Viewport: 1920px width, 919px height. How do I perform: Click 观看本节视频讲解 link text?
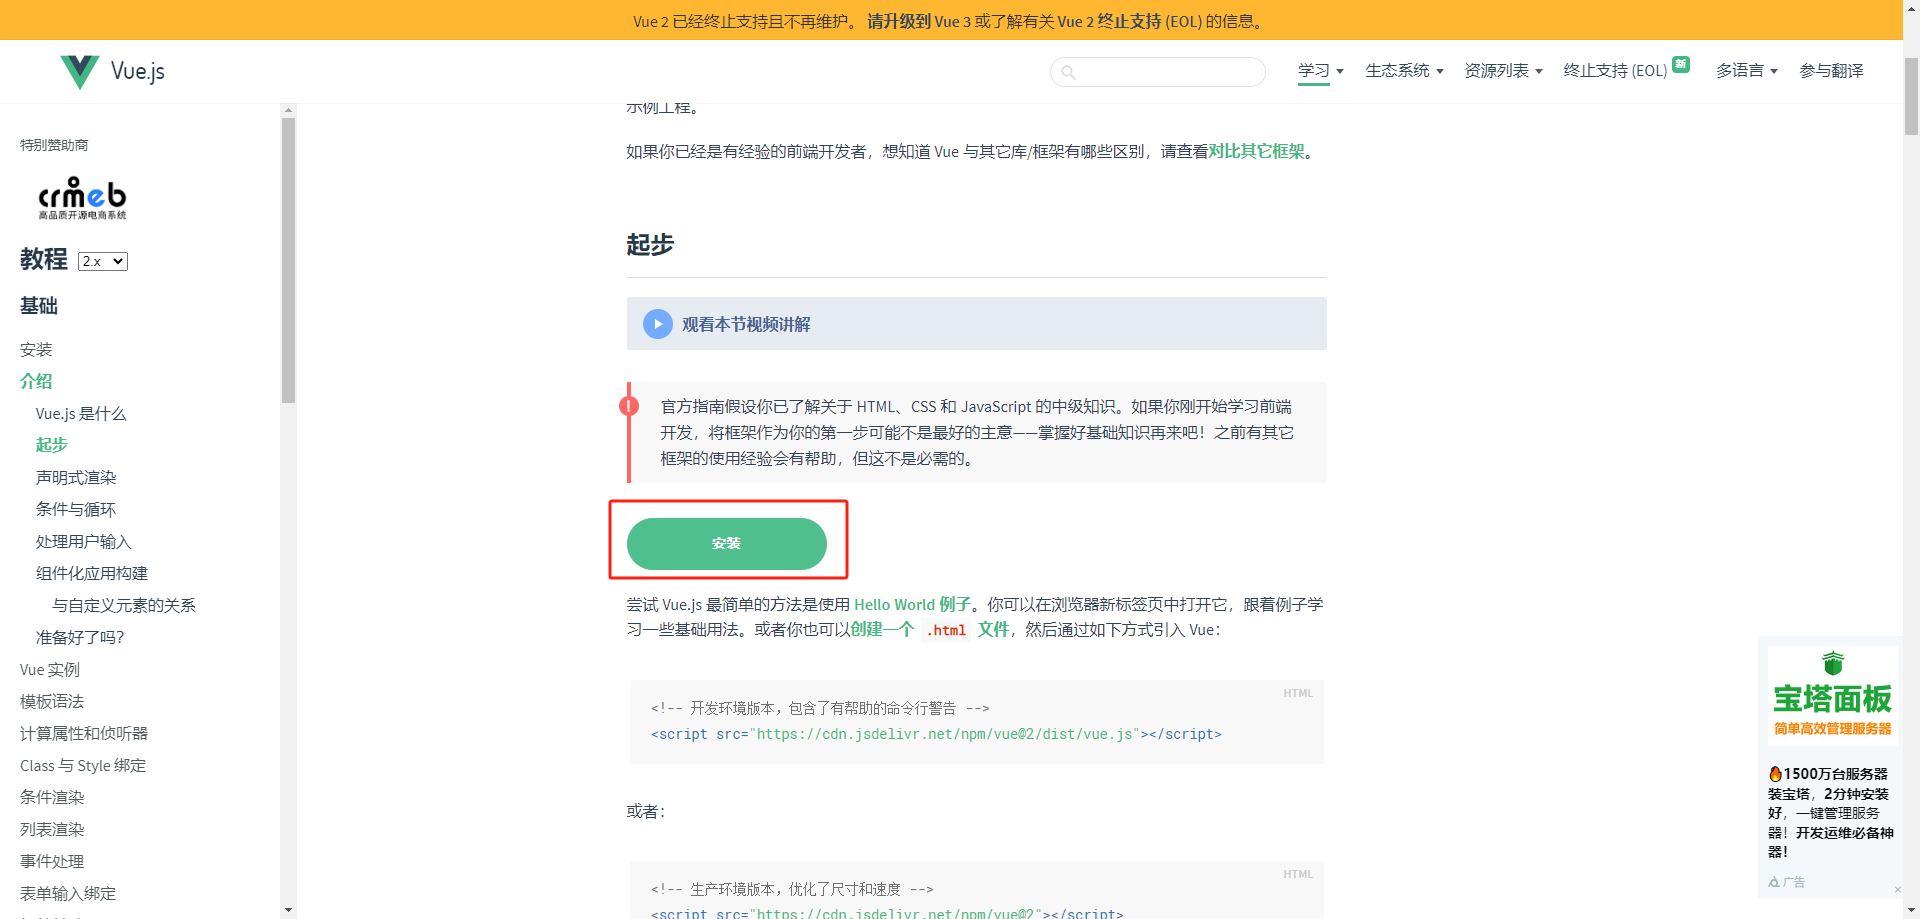point(746,324)
